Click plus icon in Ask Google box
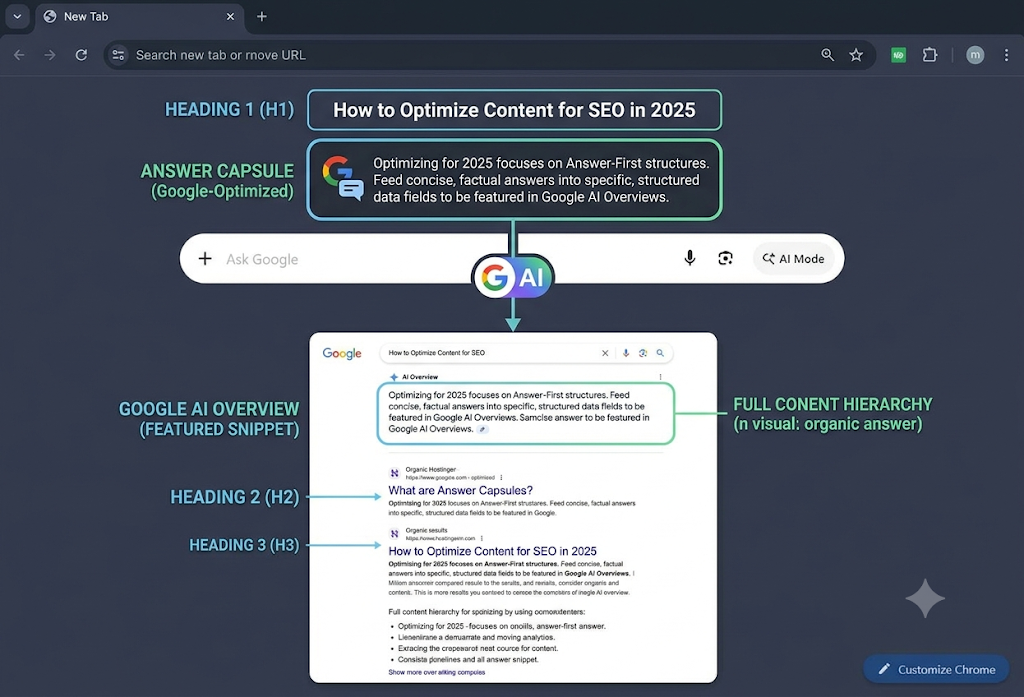The height and width of the screenshot is (697, 1024). [205, 259]
